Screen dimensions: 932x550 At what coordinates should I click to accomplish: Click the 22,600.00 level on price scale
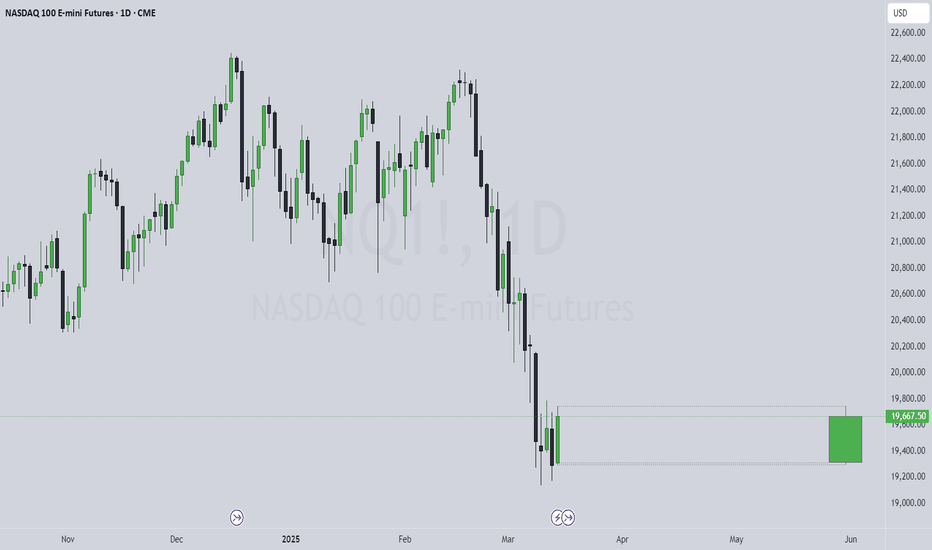click(908, 33)
